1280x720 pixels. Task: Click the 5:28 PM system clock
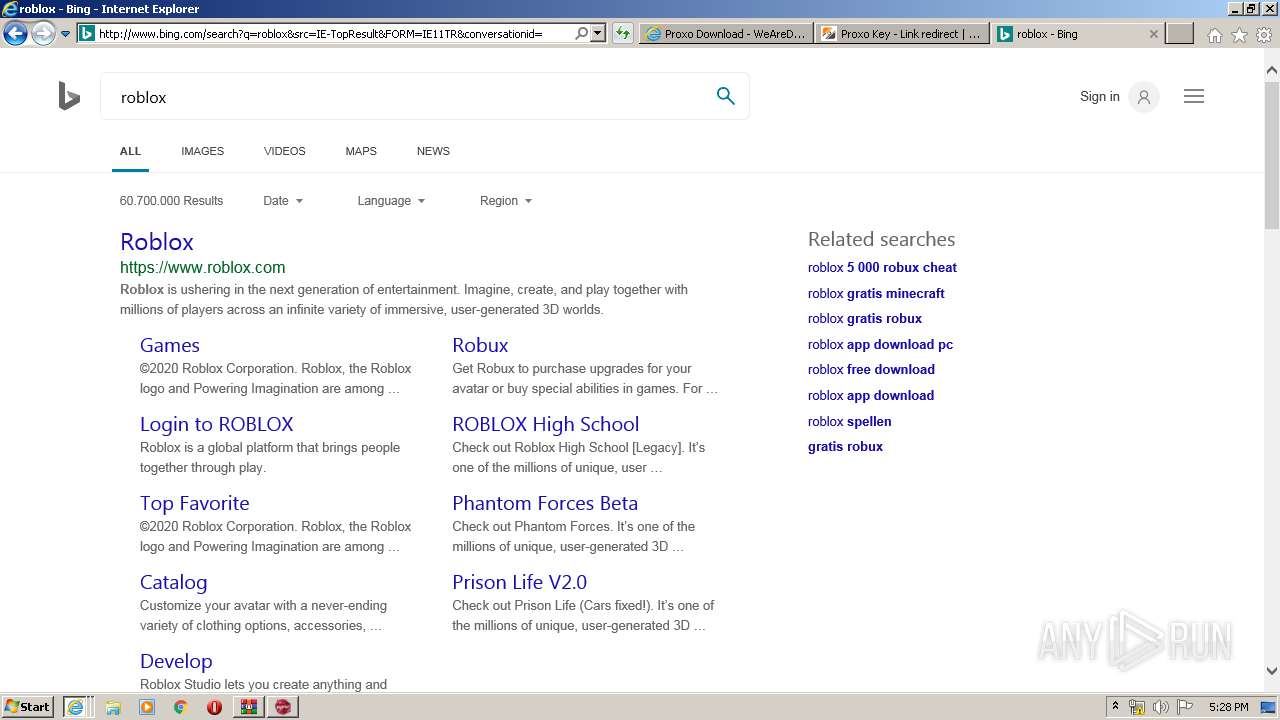[x=1228, y=707]
